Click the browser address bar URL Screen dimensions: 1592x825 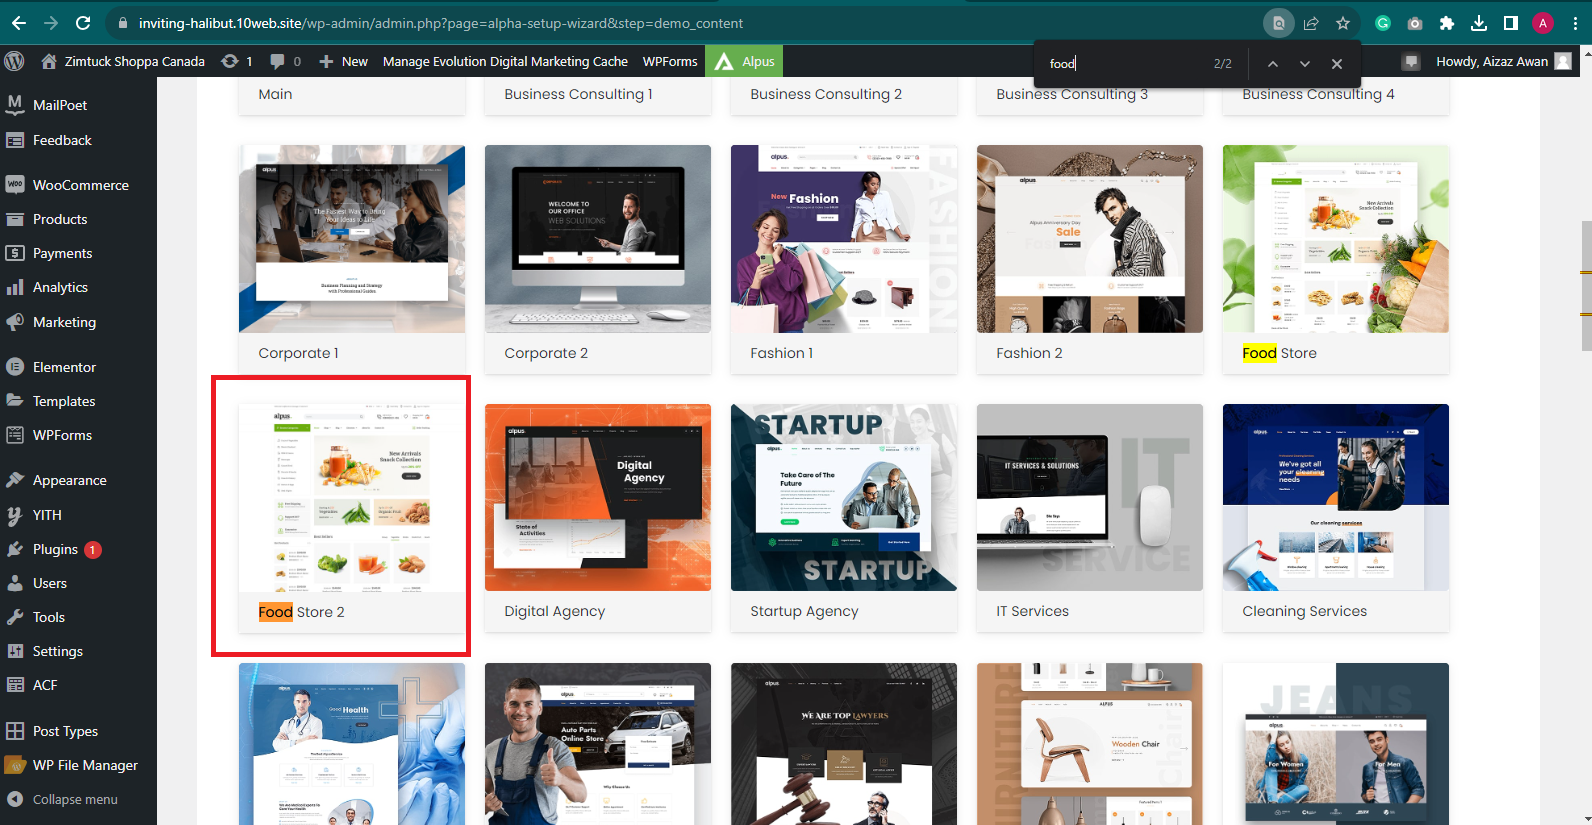tap(441, 23)
